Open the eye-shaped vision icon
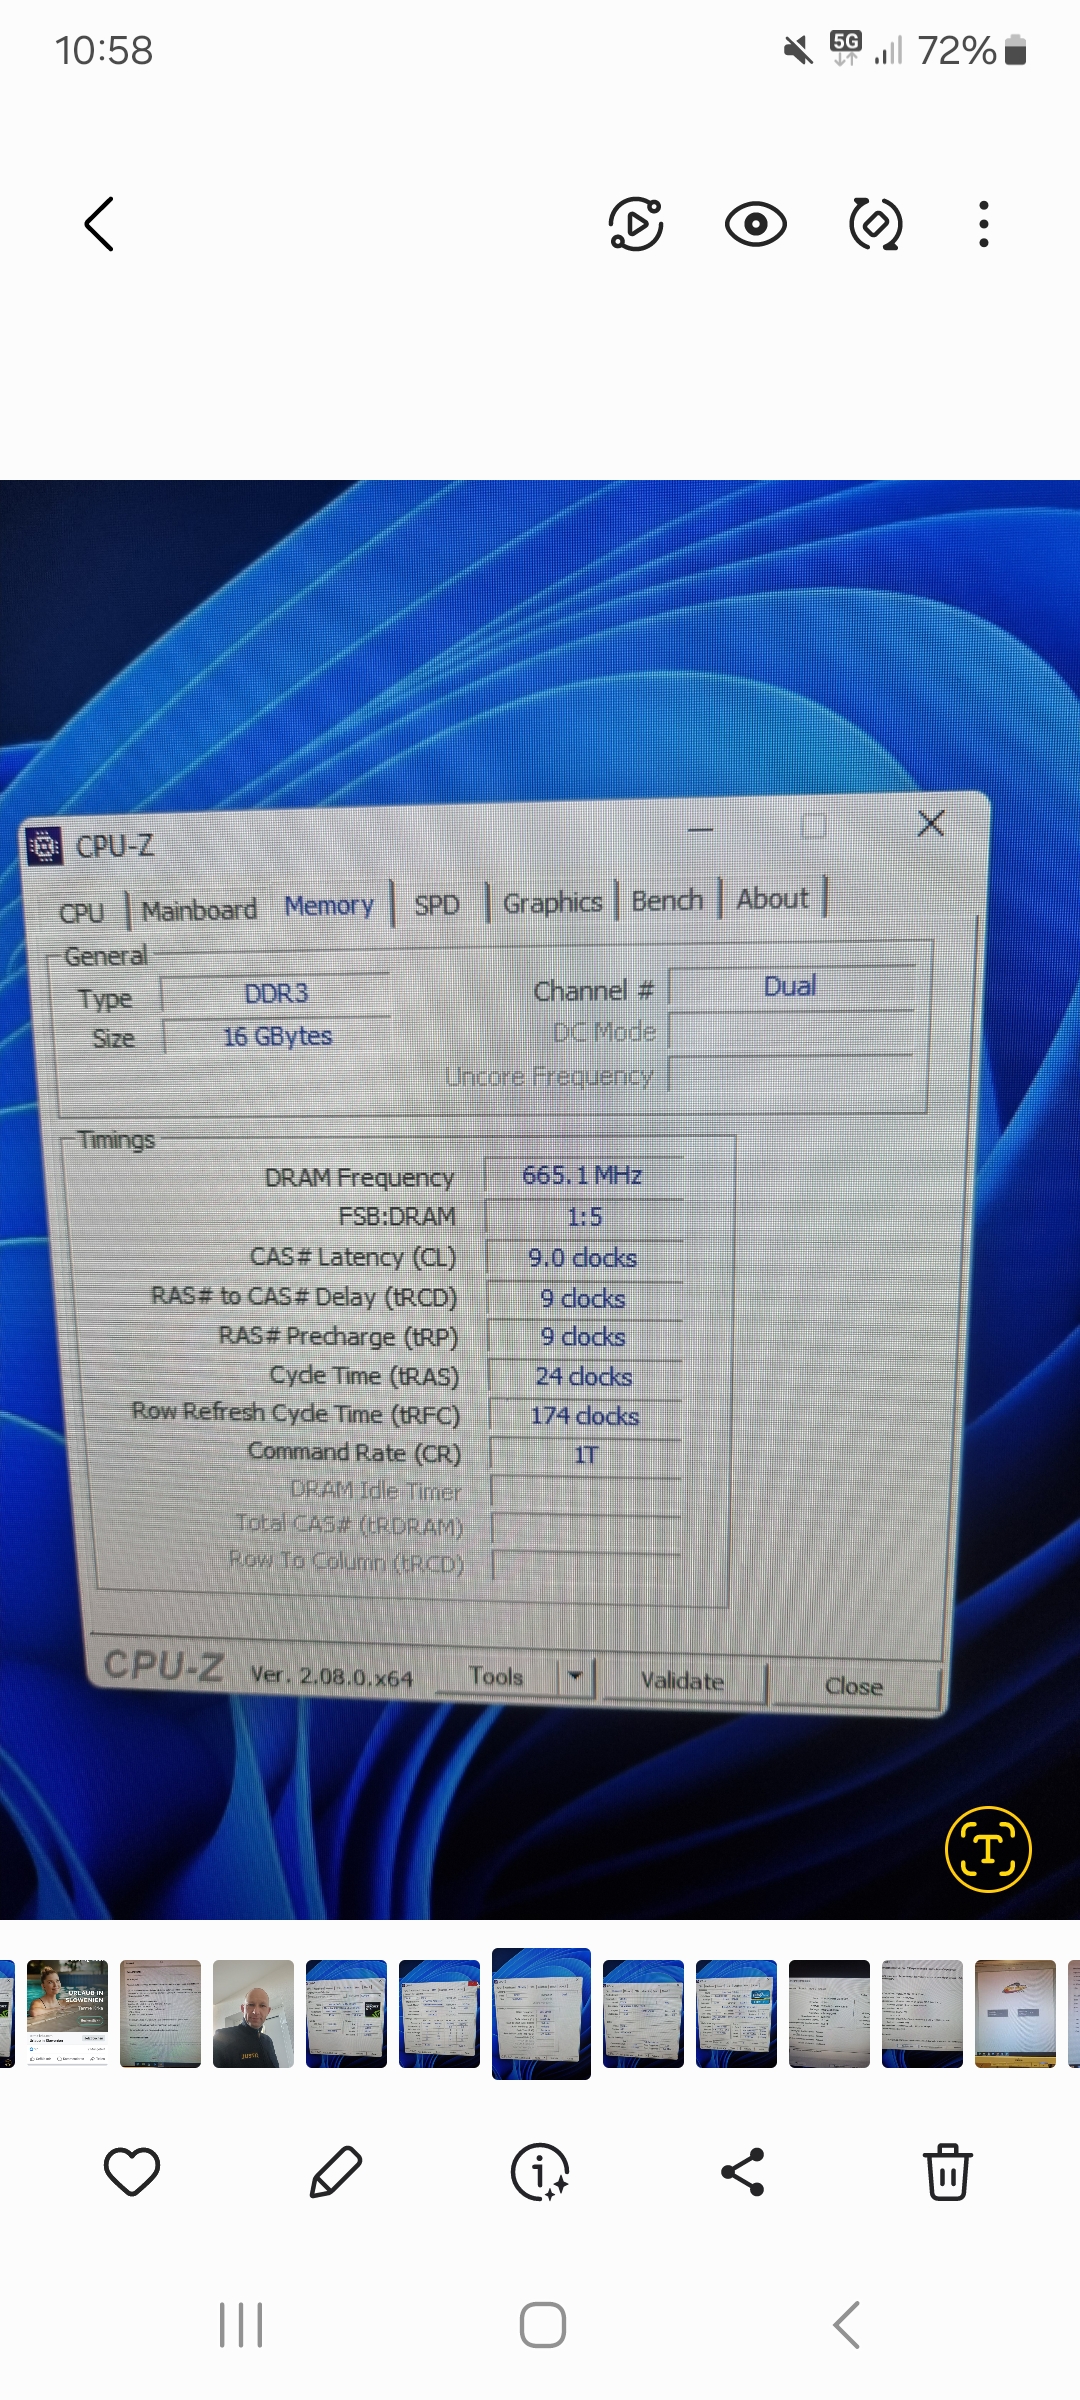Image resolution: width=1080 pixels, height=2400 pixels. (755, 224)
